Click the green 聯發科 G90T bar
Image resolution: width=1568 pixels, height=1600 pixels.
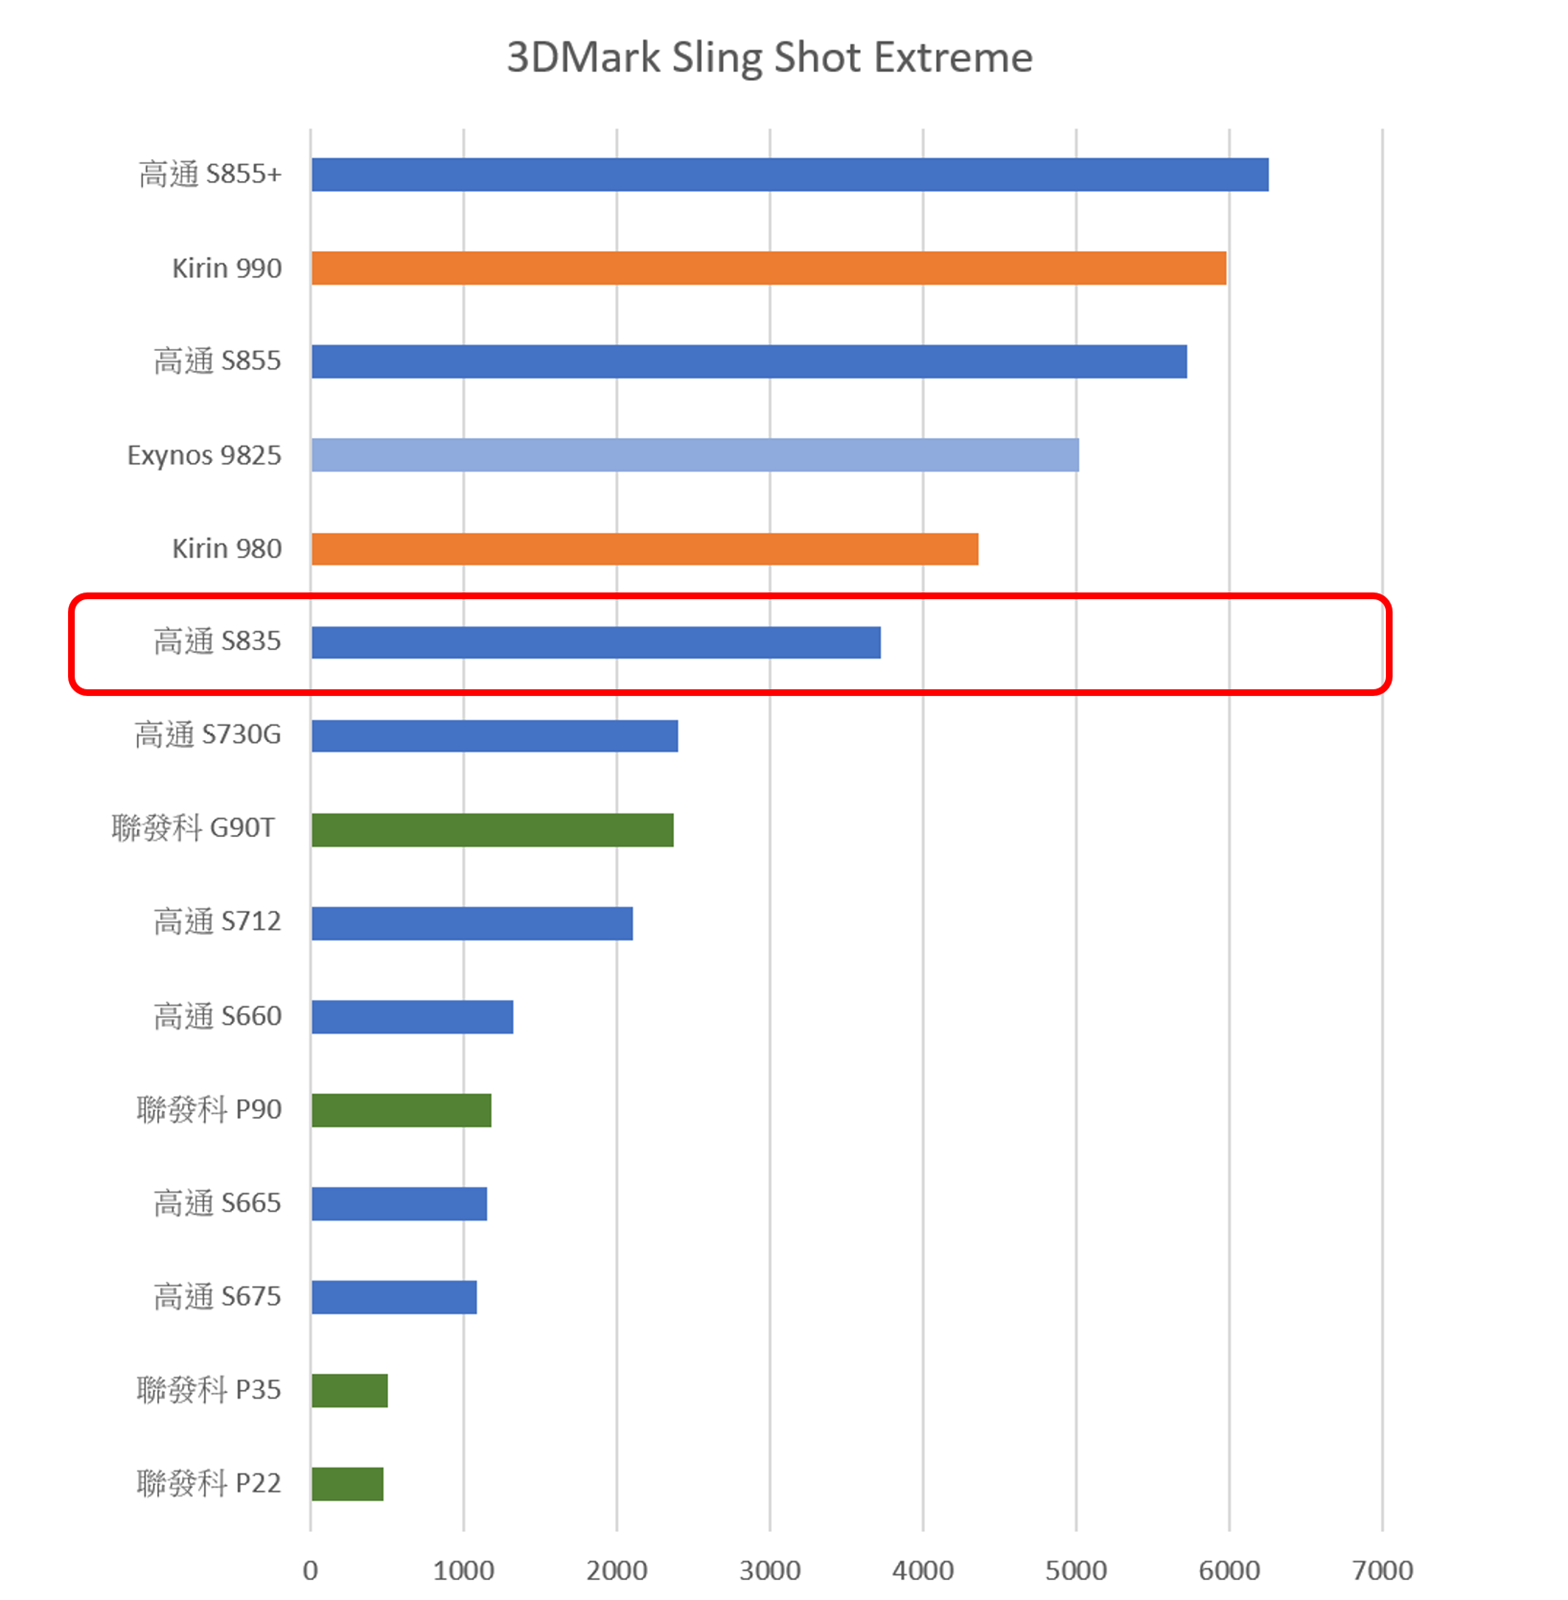click(492, 830)
